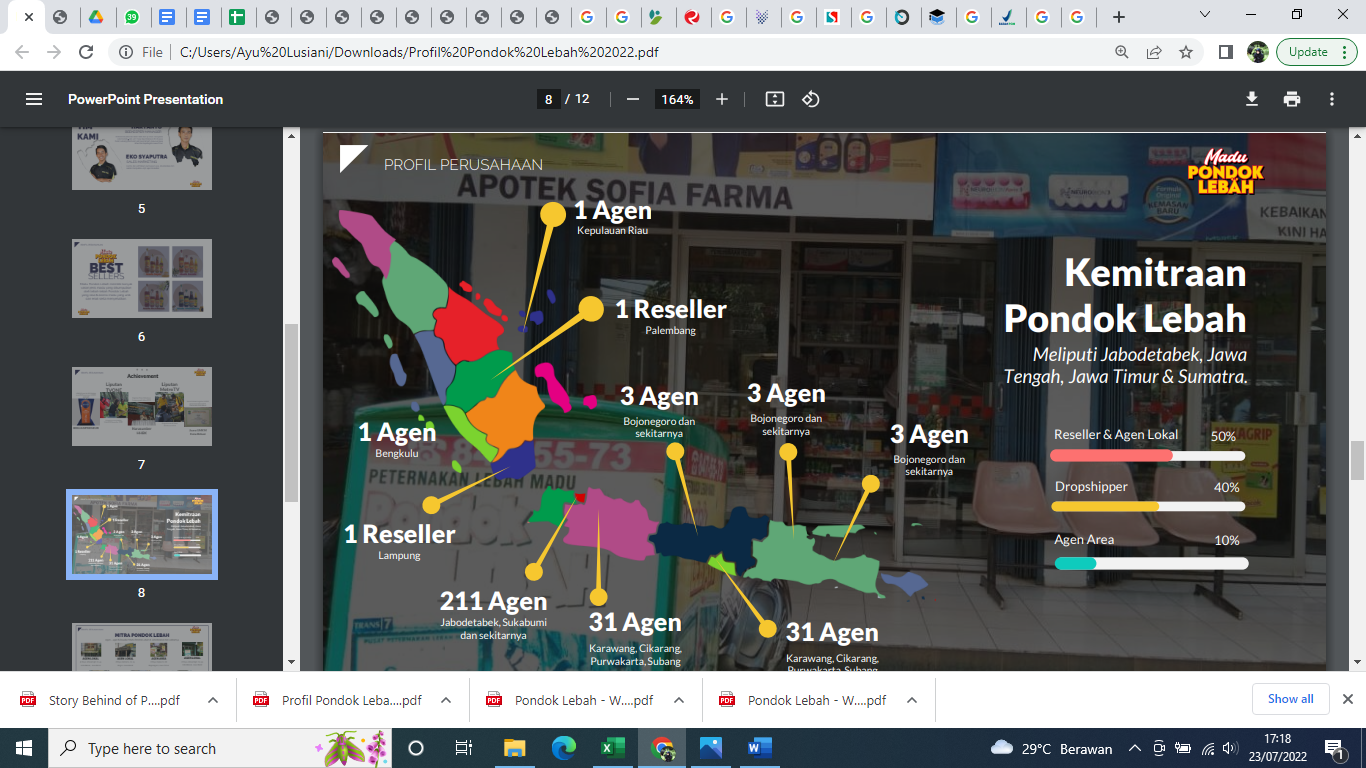Print the PDF document
This screenshot has height=768, width=1366.
click(x=1292, y=99)
